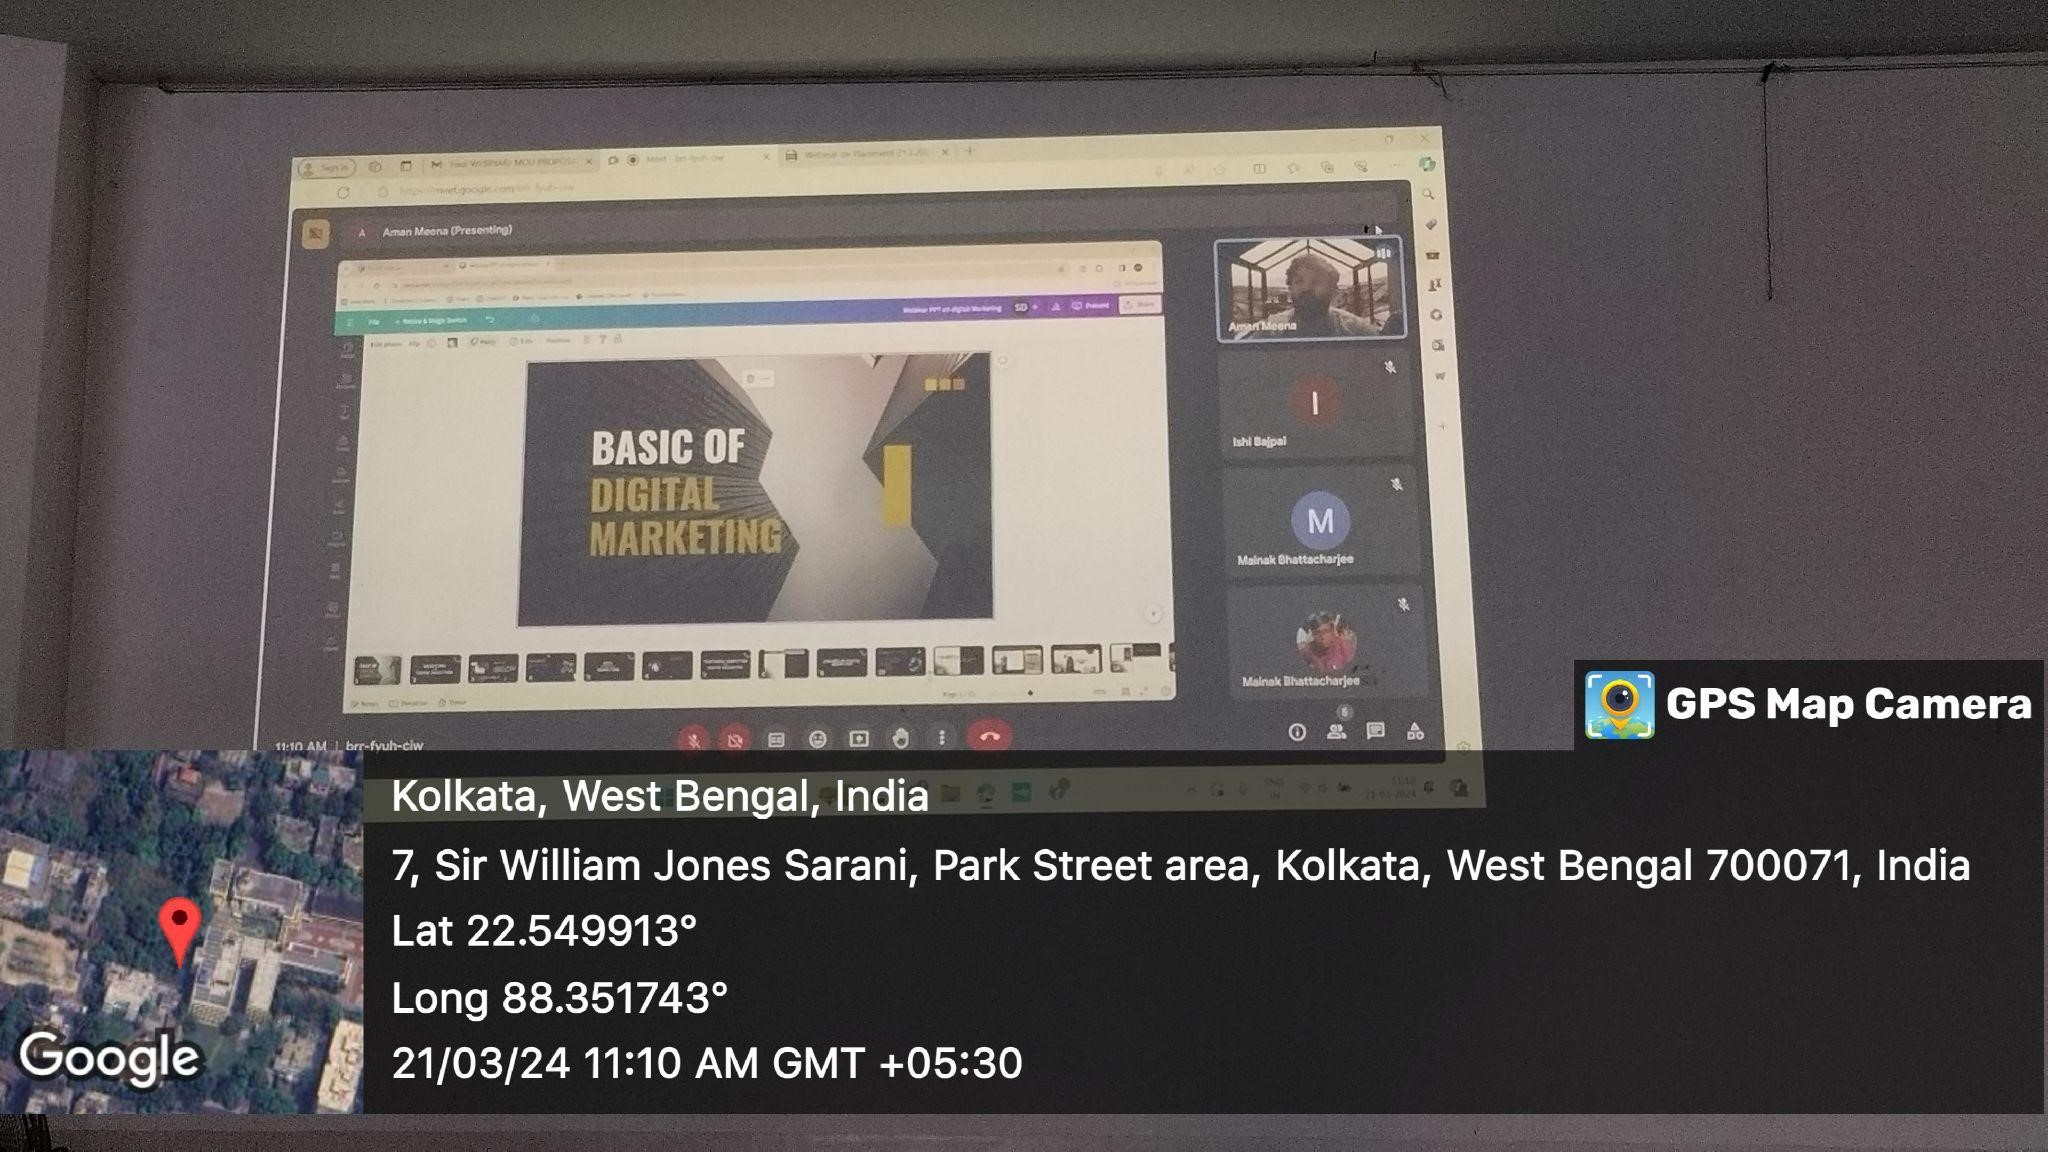This screenshot has height=1152, width=2048.
Task: Open the Activities panel icon
Action: (1415, 731)
